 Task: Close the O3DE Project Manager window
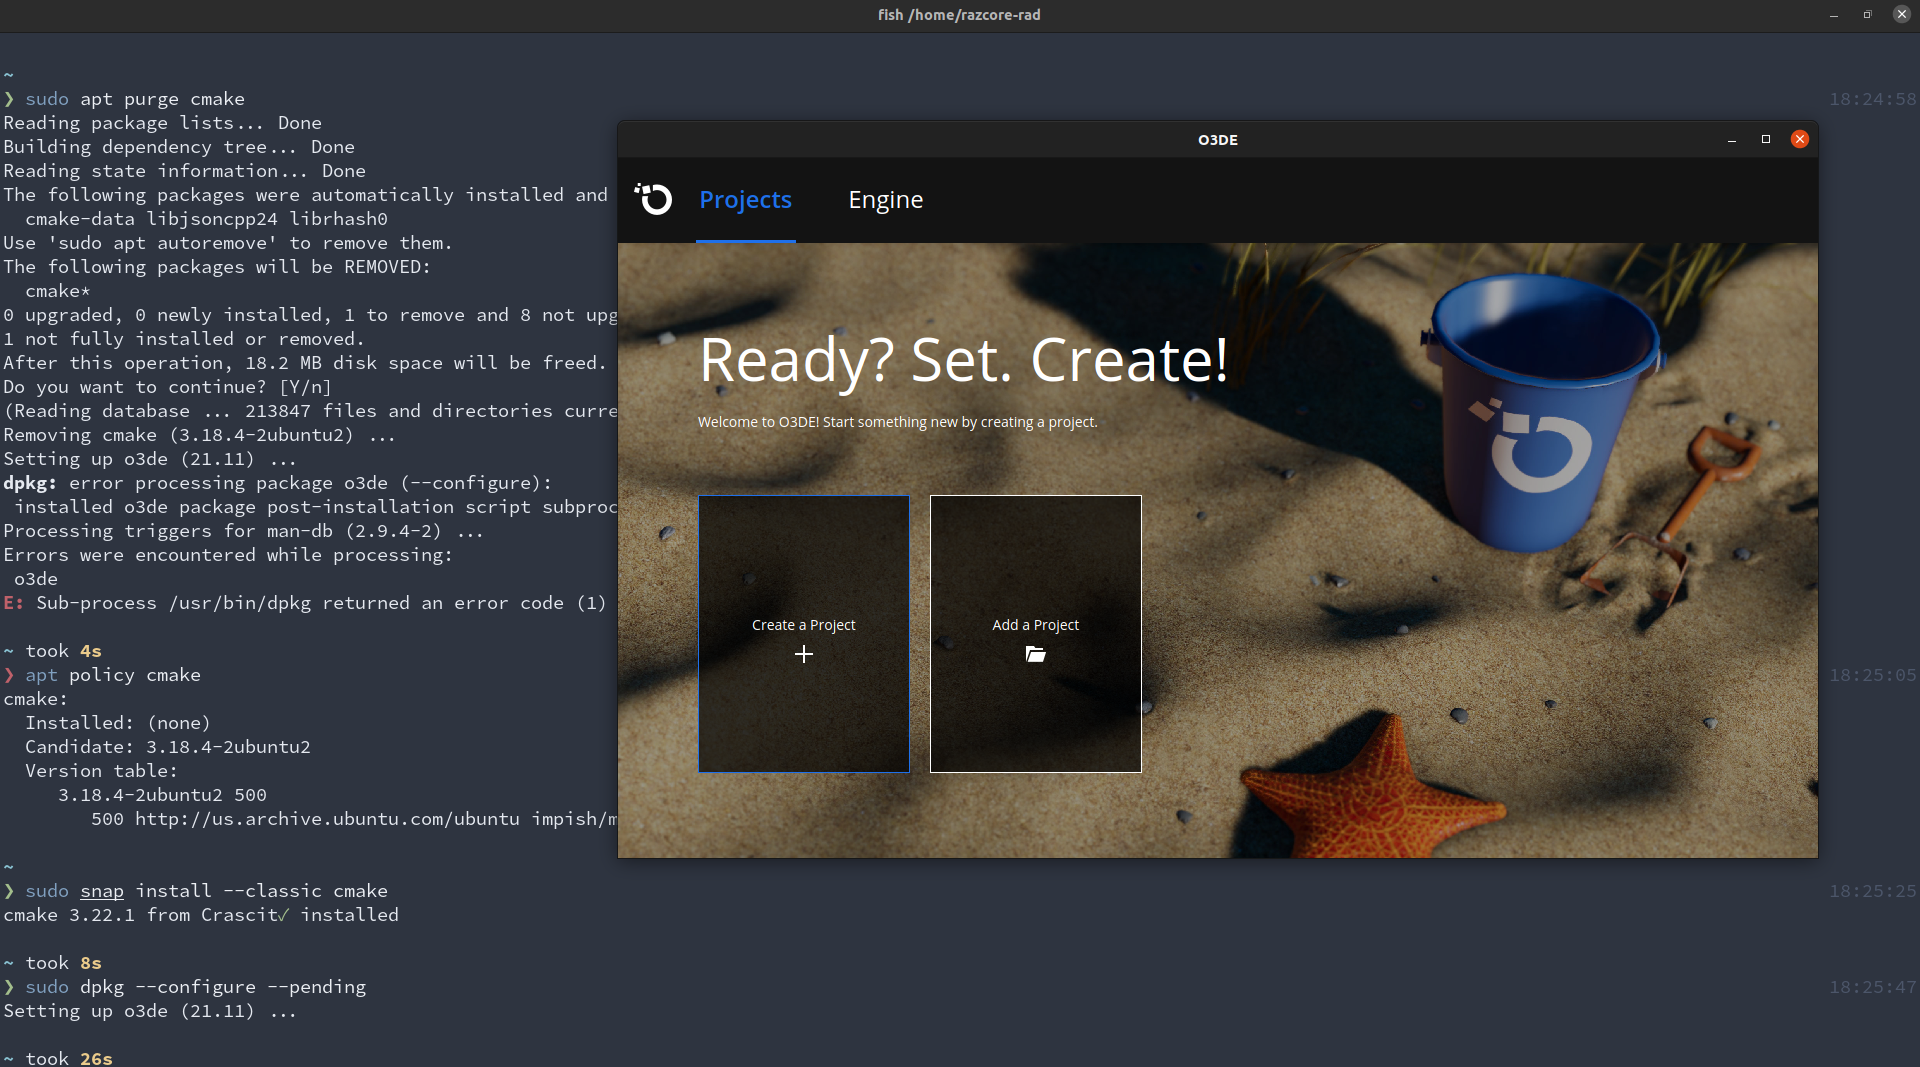coord(1799,139)
